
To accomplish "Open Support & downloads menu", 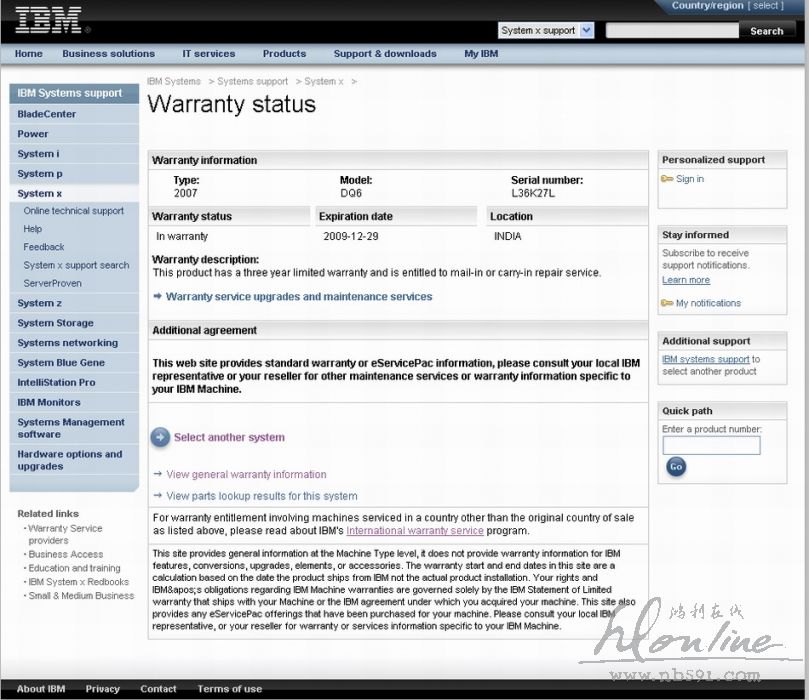I will 385,54.
